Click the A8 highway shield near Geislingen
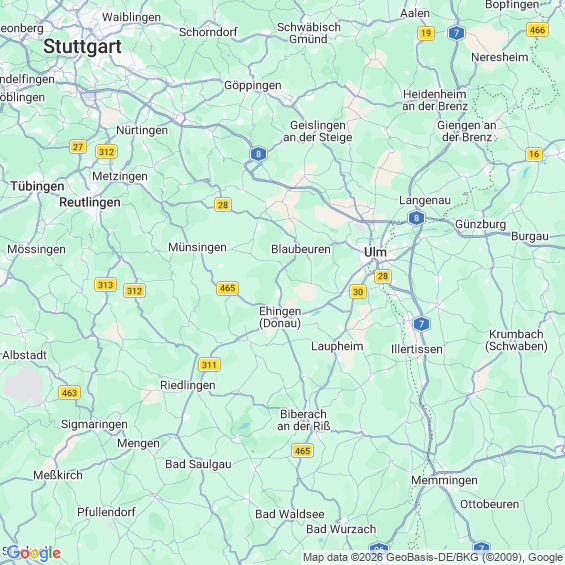565x565 pixels. pos(258,154)
